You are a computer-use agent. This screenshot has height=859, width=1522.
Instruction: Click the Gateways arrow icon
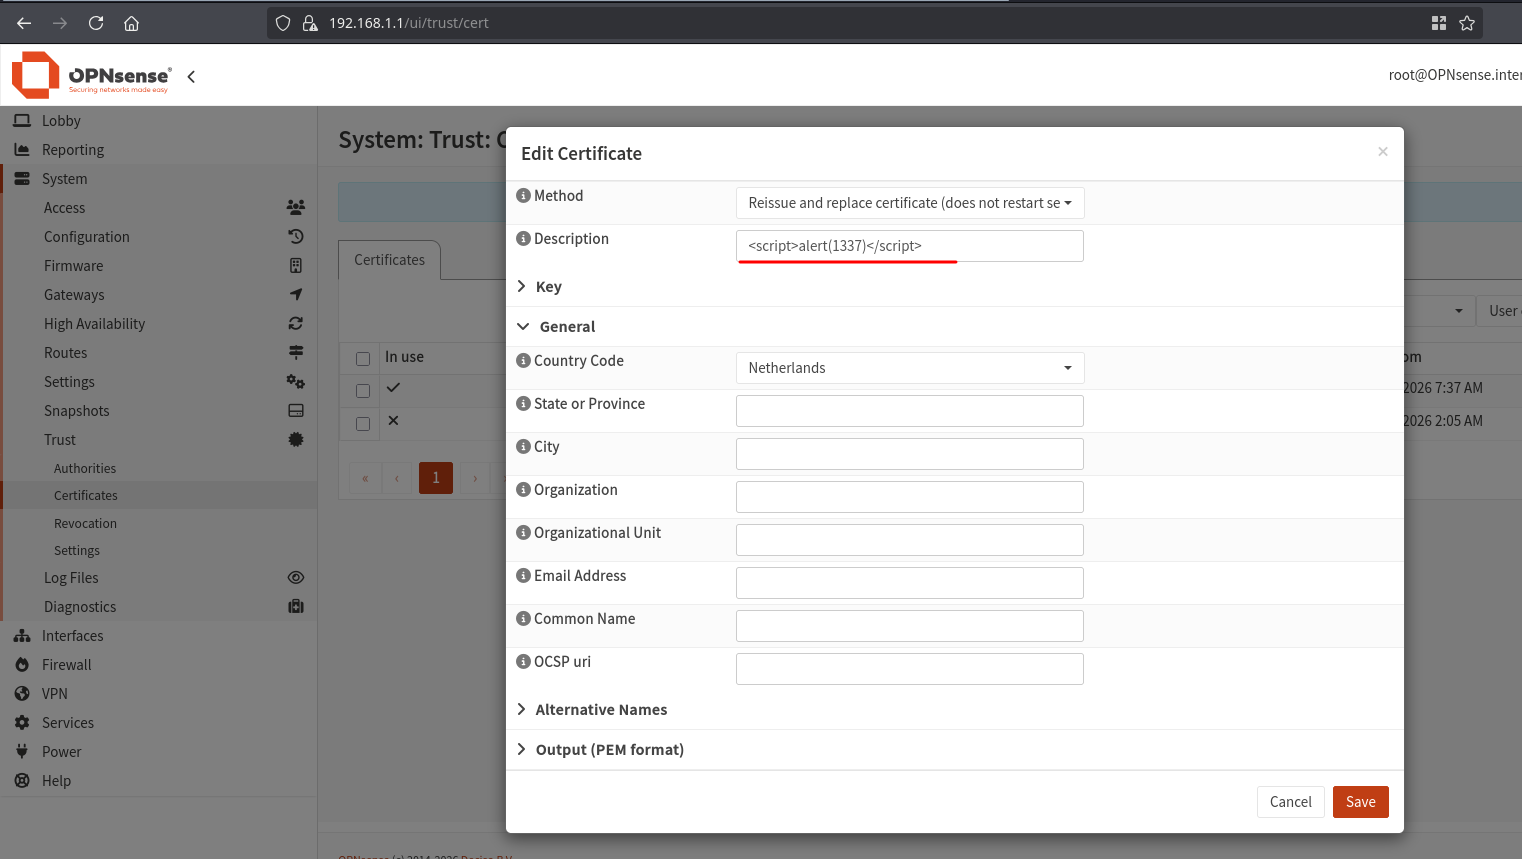pyautogui.click(x=296, y=294)
